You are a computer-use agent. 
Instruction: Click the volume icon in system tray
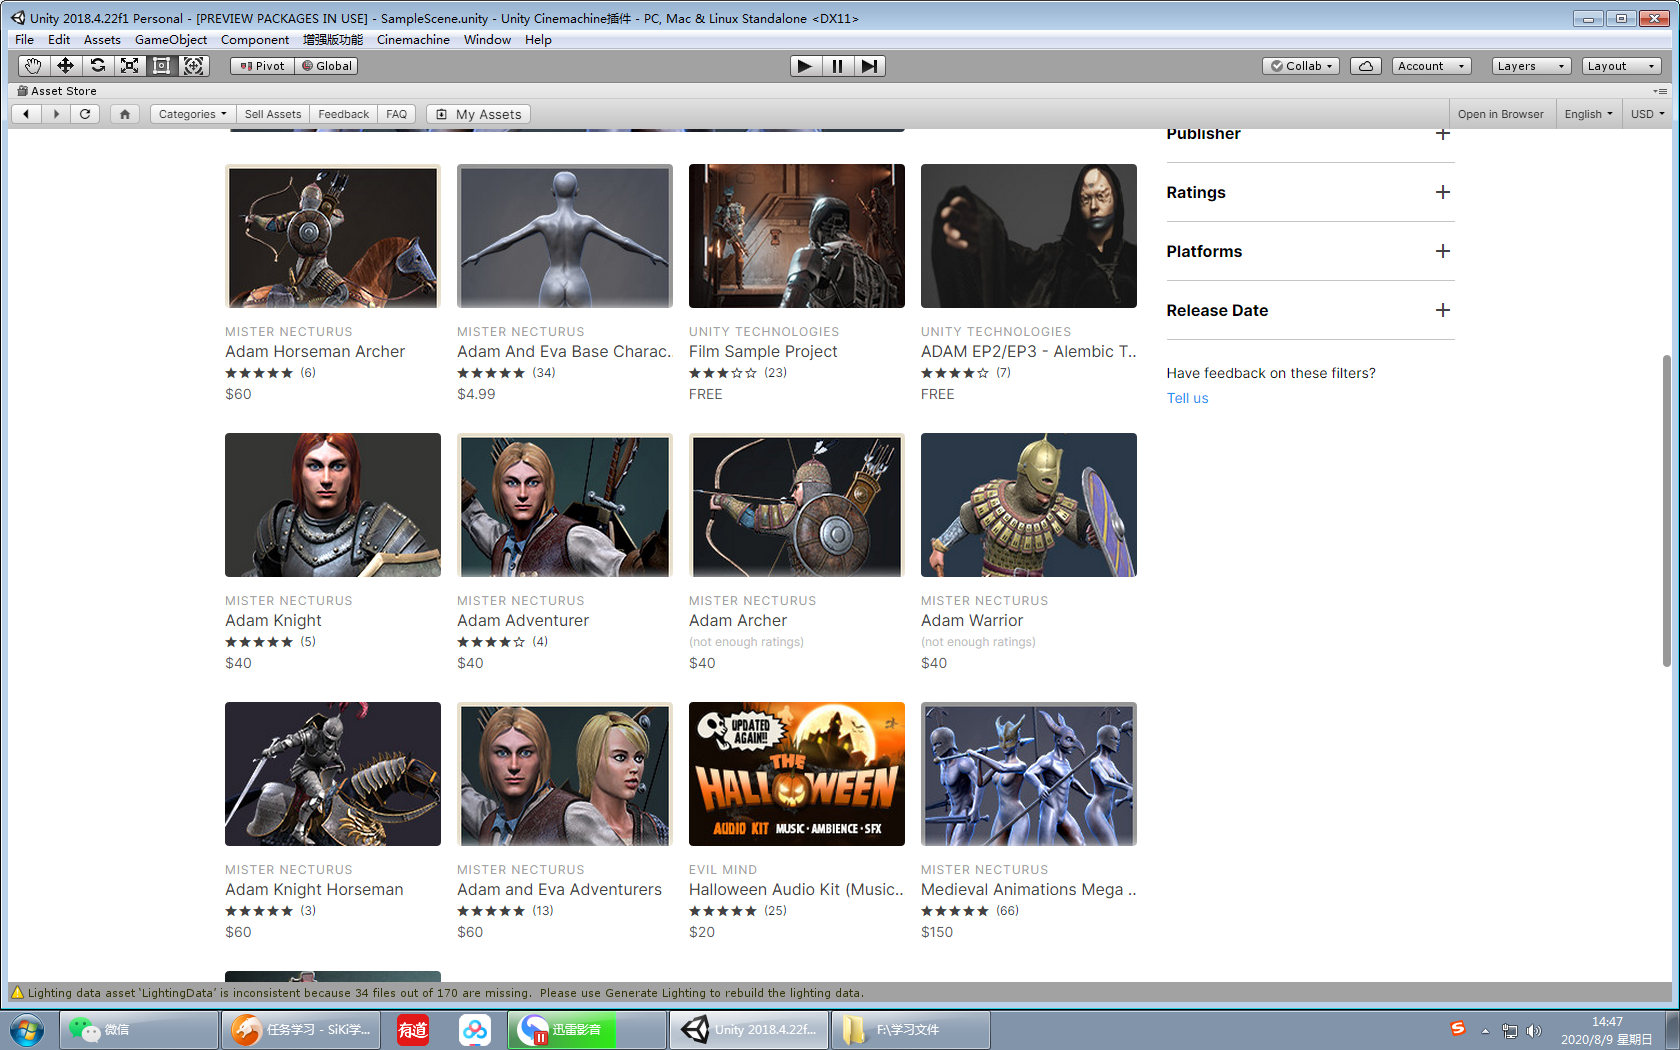point(1534,1031)
